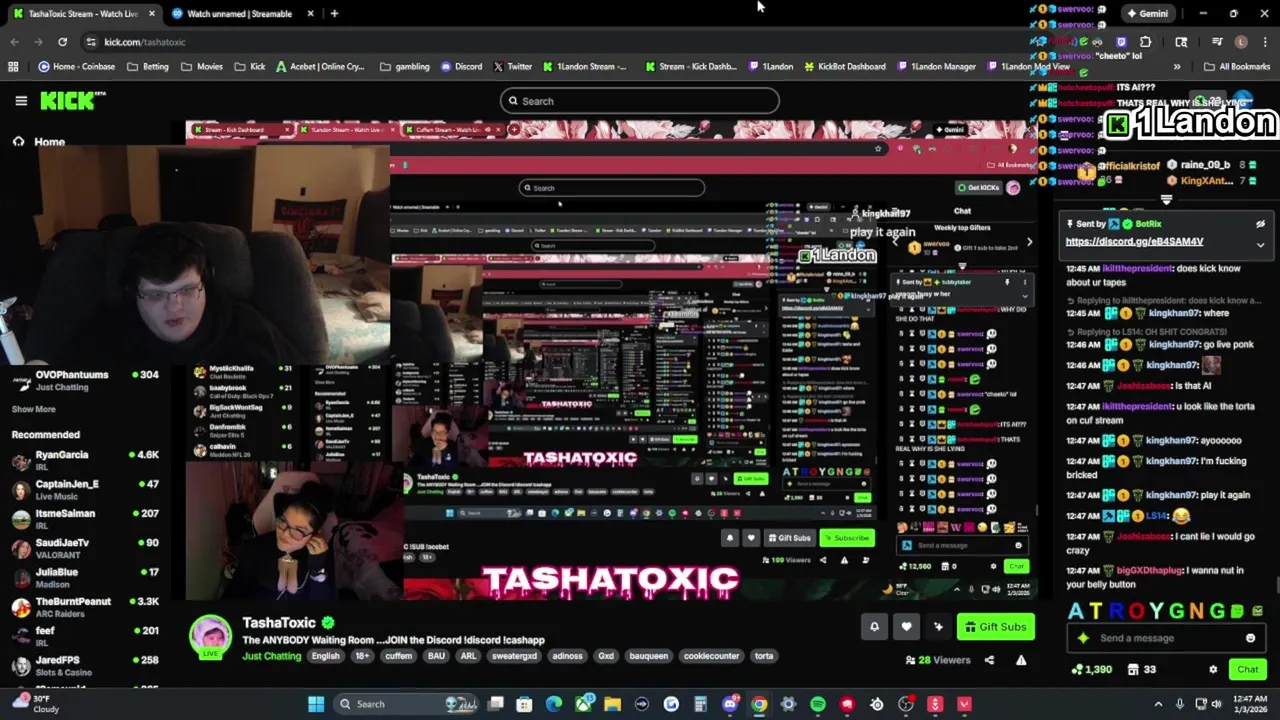This screenshot has width=1280, height=720.
Task: Hide the pinned BotRix message
Action: pos(1260,224)
